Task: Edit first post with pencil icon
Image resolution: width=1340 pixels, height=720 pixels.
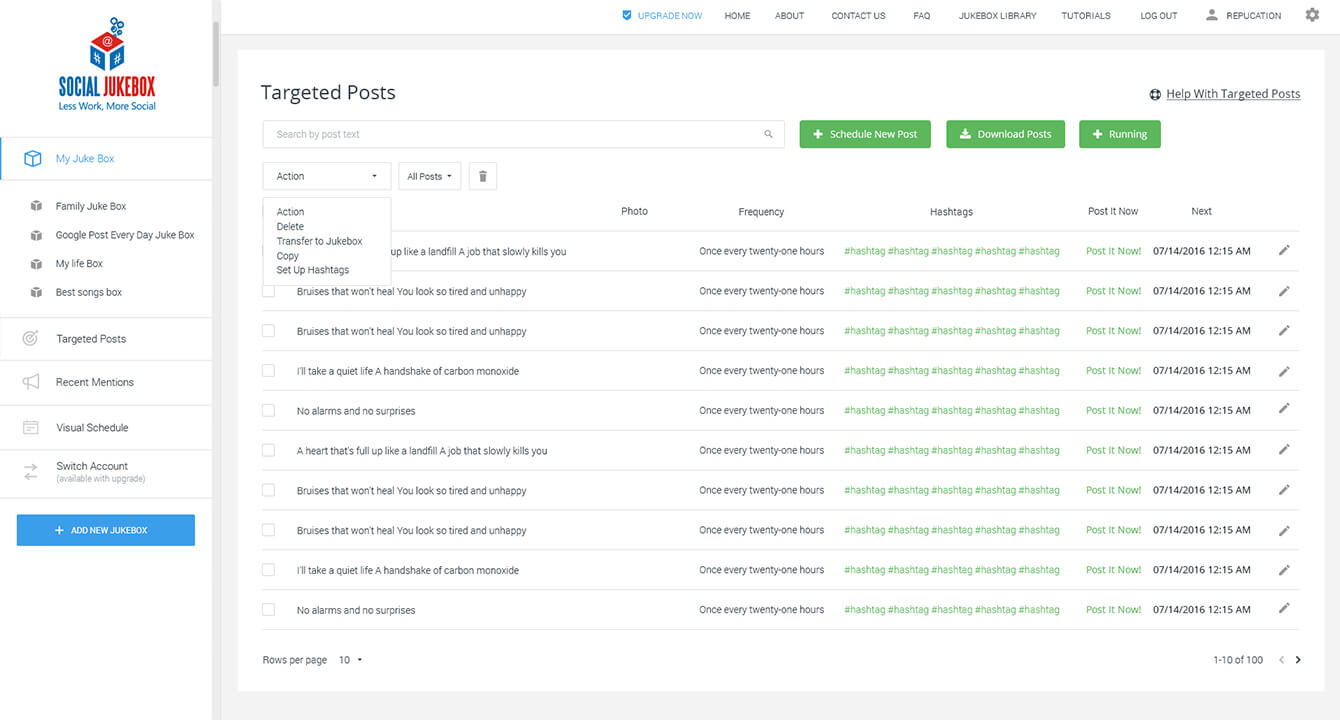Action: point(1284,251)
